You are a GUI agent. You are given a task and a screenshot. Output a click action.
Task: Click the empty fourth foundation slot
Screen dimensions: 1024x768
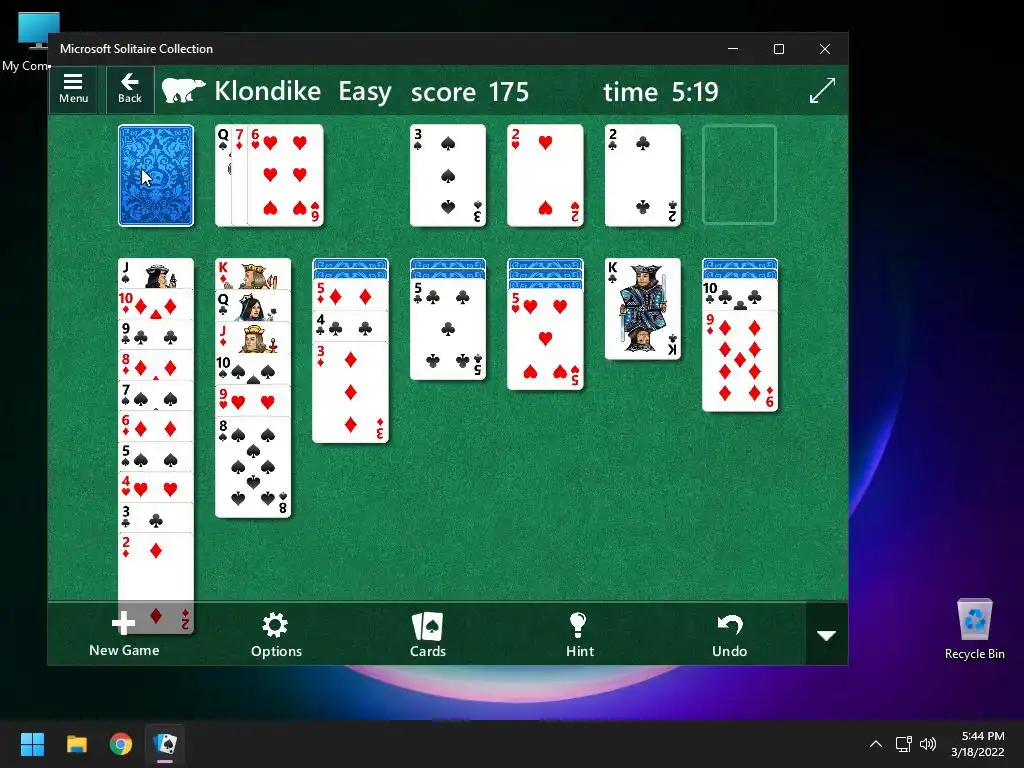point(739,175)
